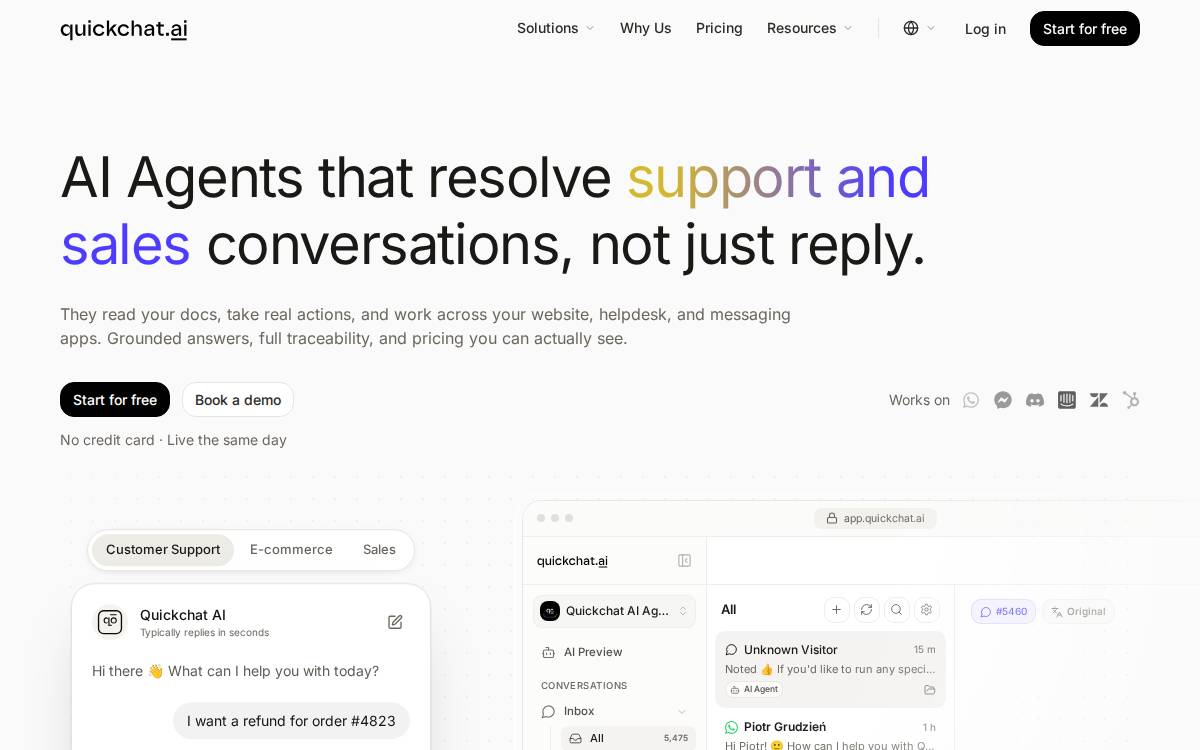Image resolution: width=1200 pixels, height=750 pixels.
Task: Click the Discord icon beside Works on
Action: pyautogui.click(x=1035, y=400)
